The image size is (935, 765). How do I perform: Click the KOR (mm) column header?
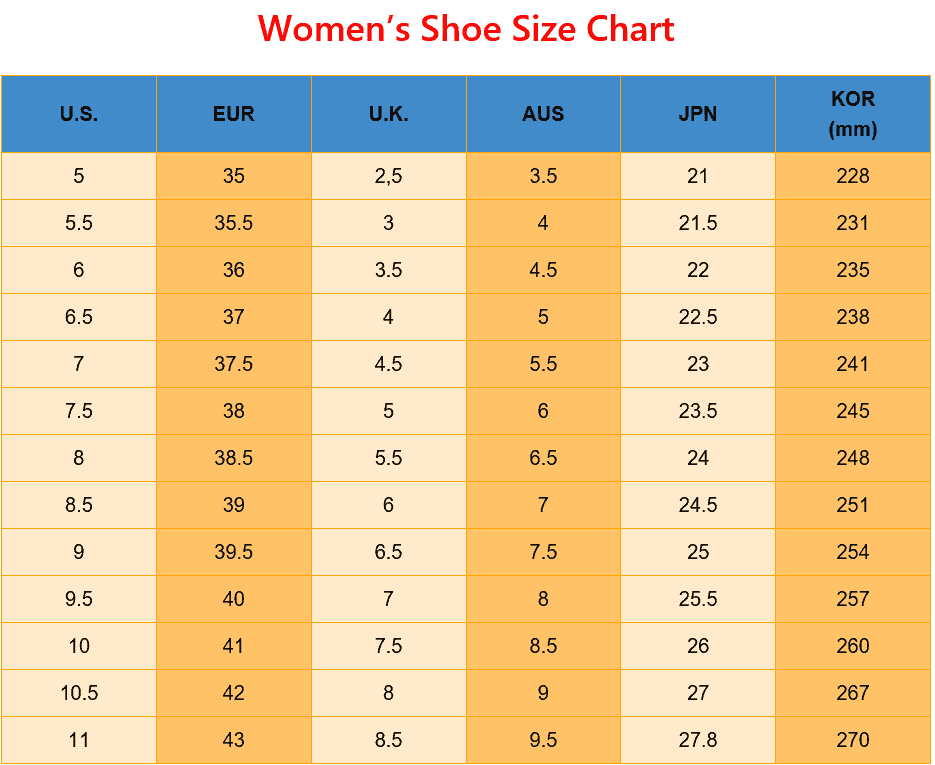(853, 114)
